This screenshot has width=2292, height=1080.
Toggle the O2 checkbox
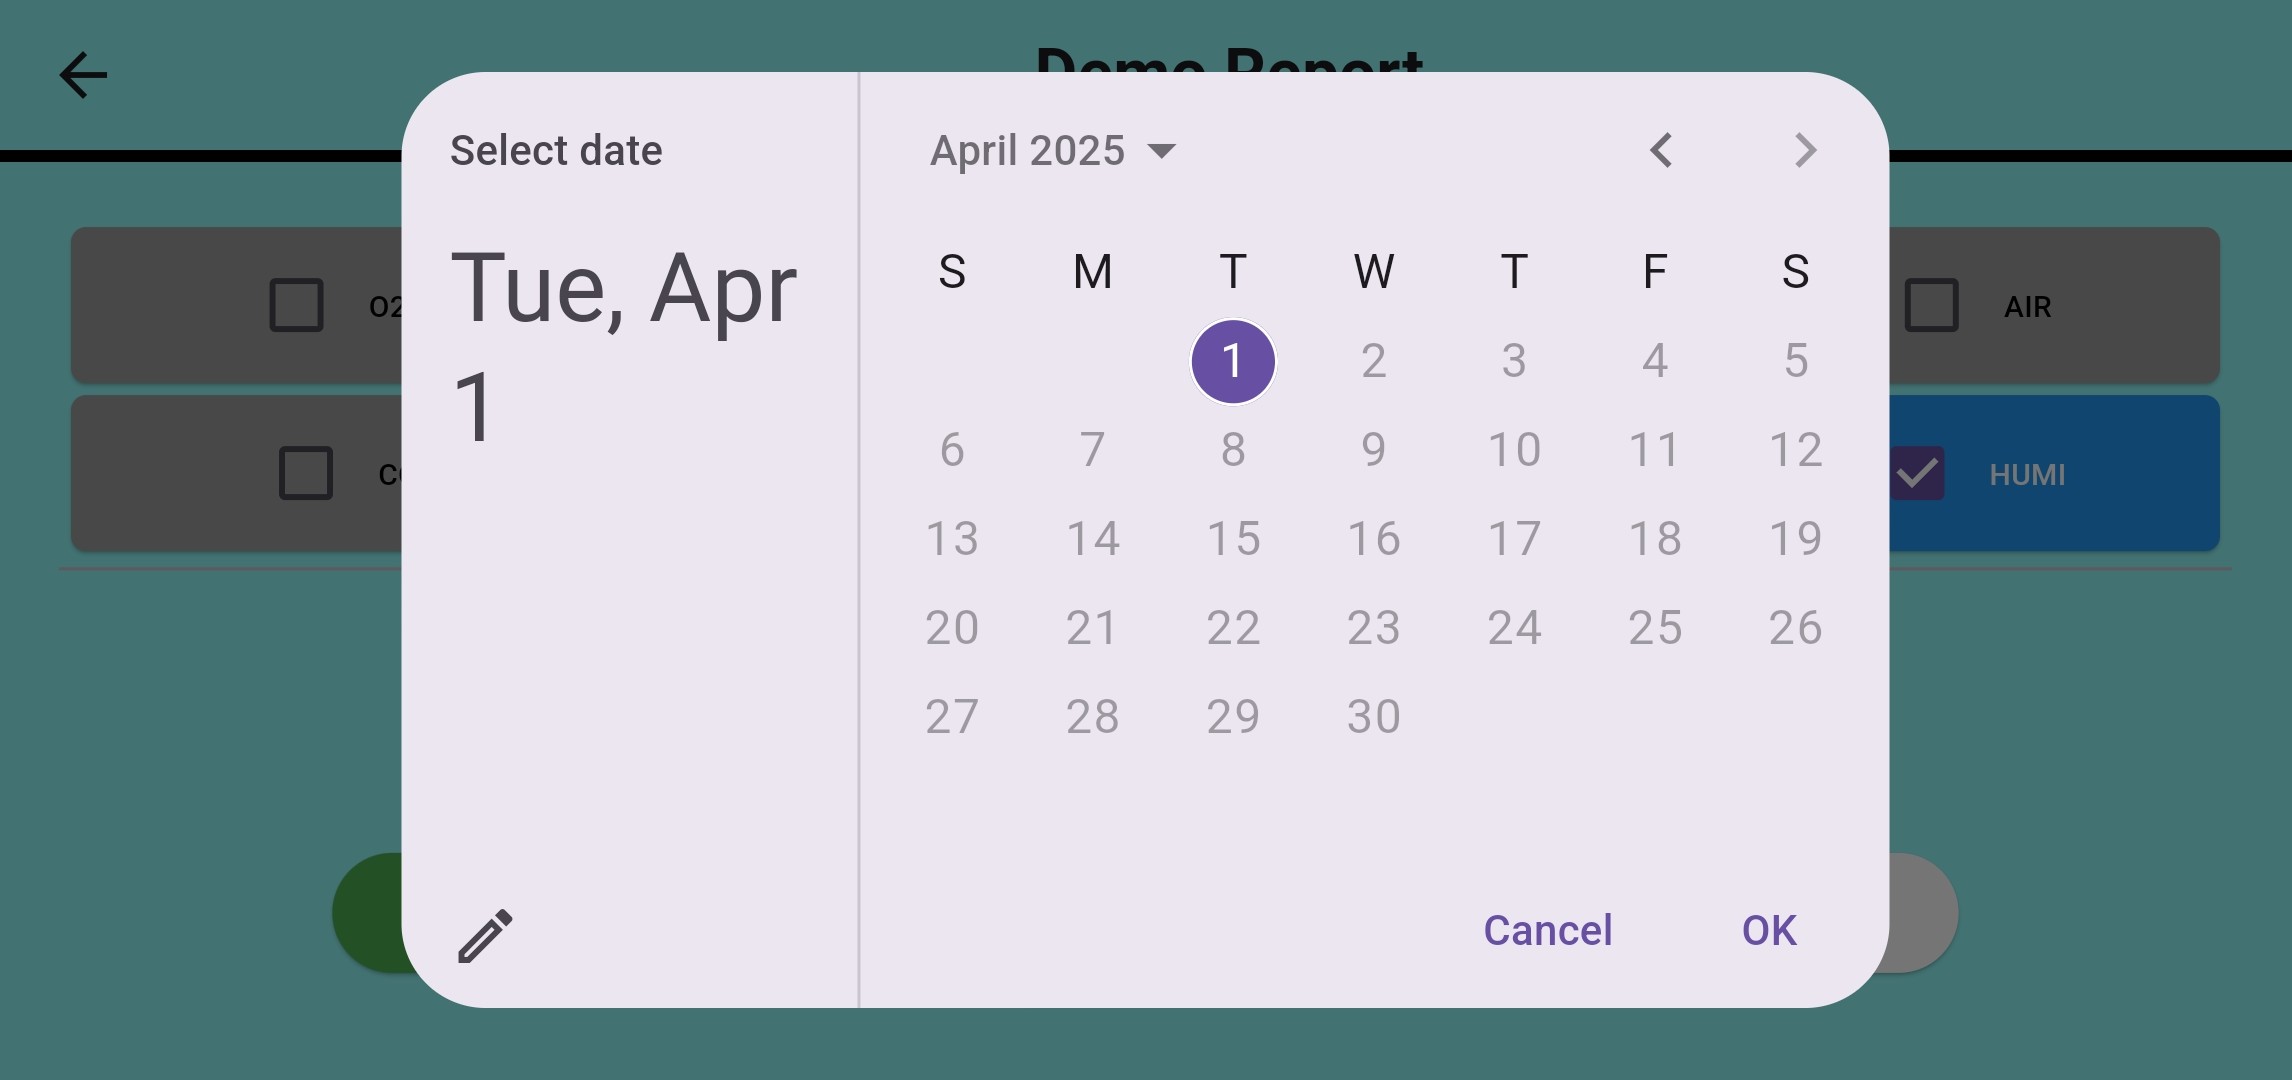[296, 306]
